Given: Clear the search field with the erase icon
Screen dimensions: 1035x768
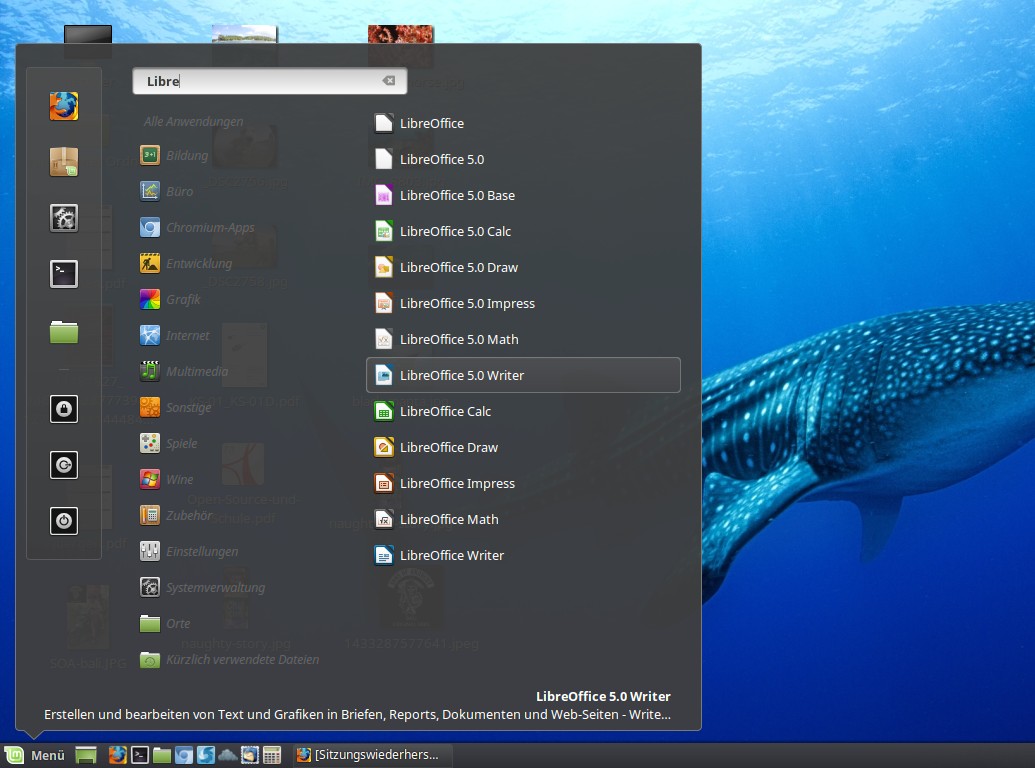Looking at the screenshot, I should (389, 80).
